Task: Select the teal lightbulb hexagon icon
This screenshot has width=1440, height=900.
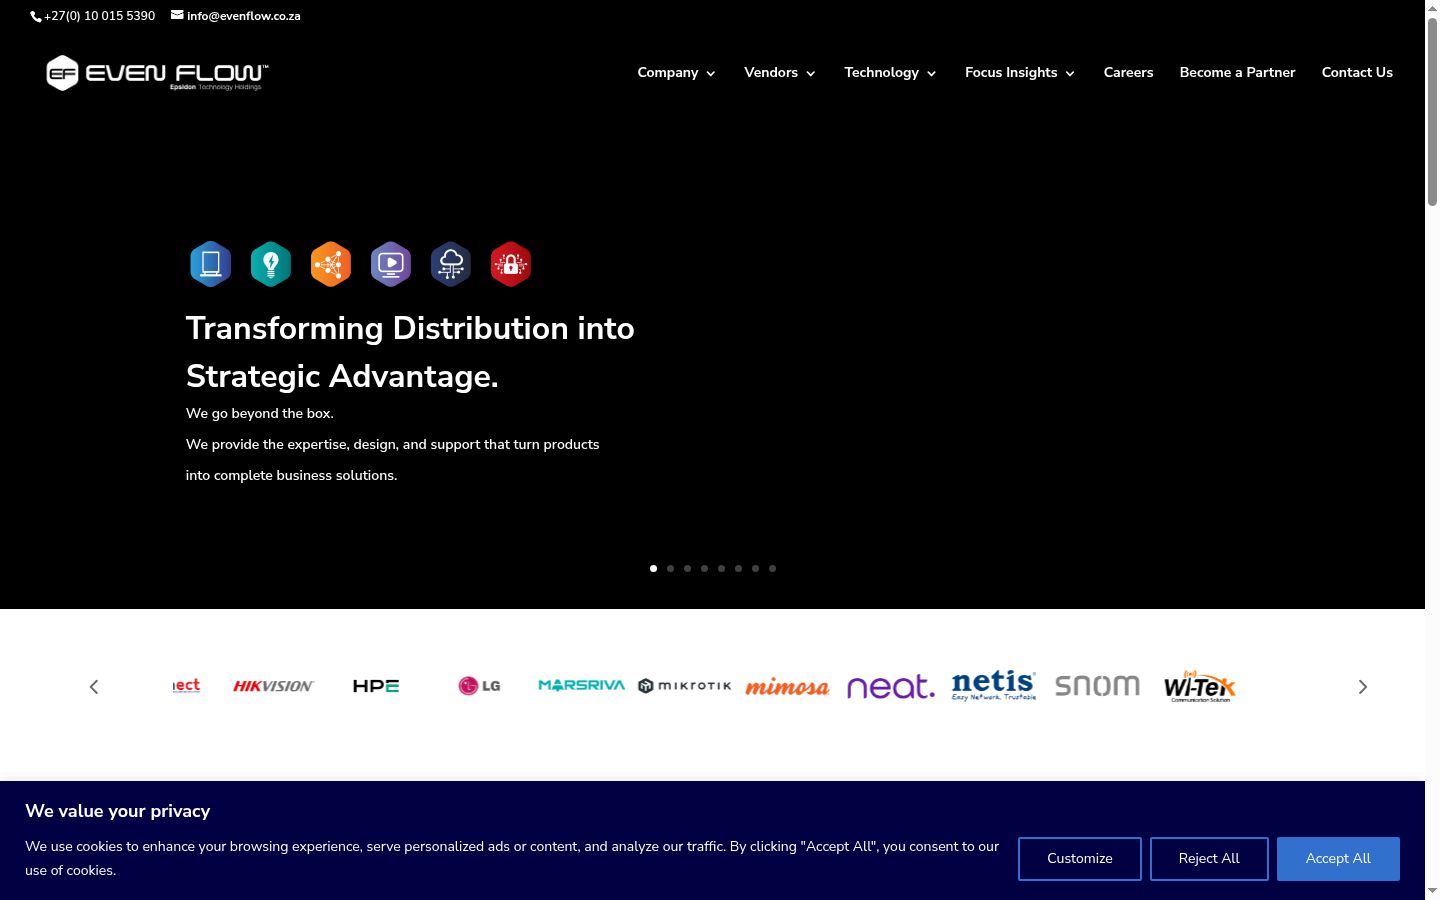Action: (271, 264)
